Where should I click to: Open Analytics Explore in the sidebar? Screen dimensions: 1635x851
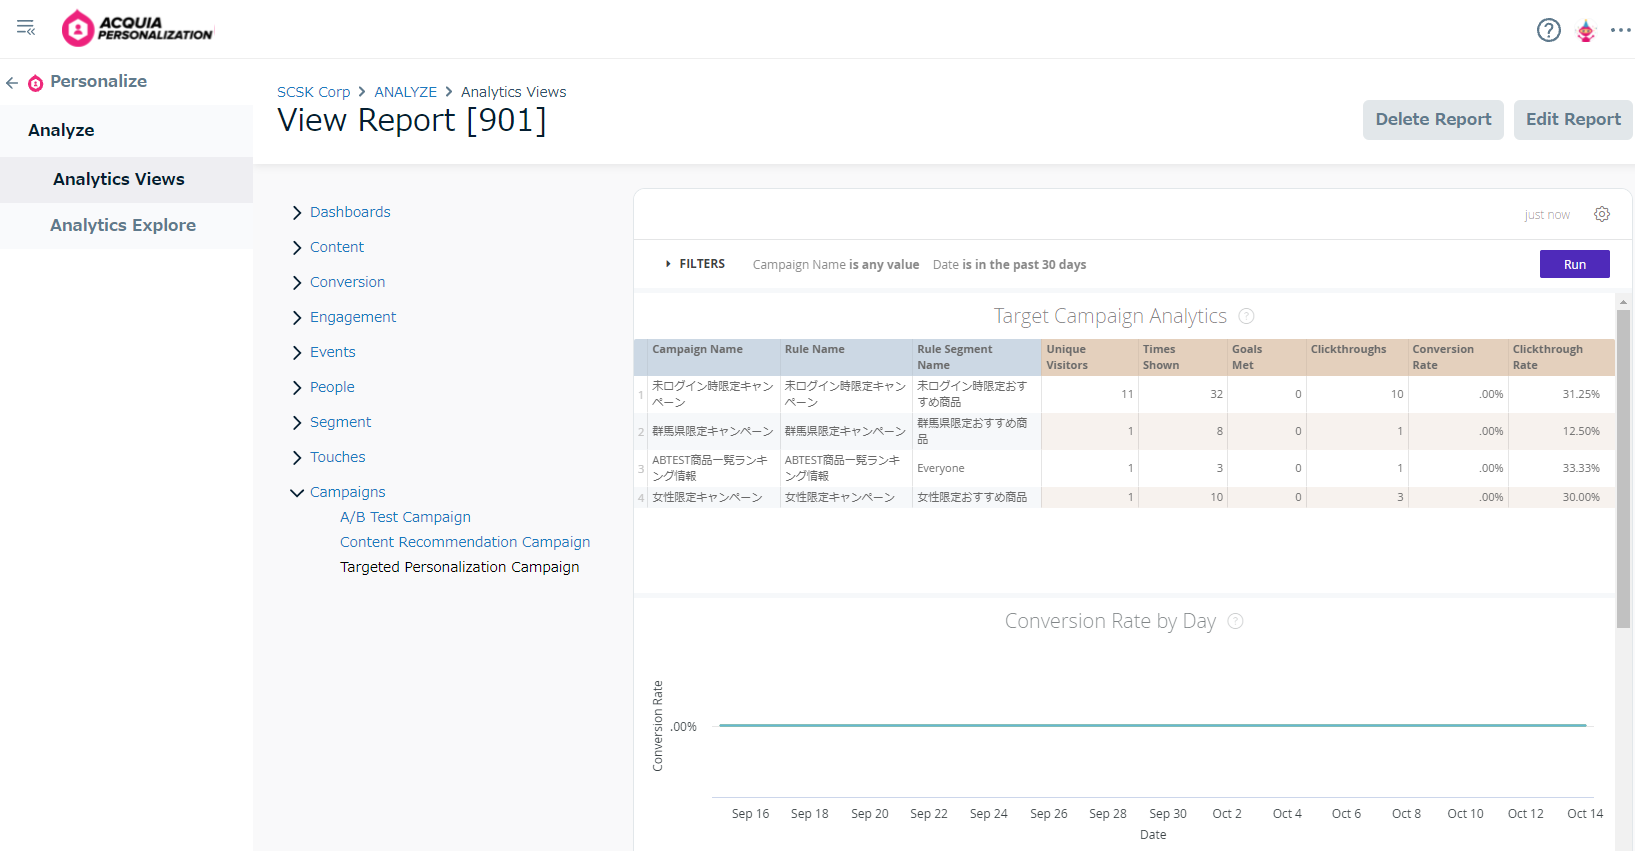click(x=123, y=225)
